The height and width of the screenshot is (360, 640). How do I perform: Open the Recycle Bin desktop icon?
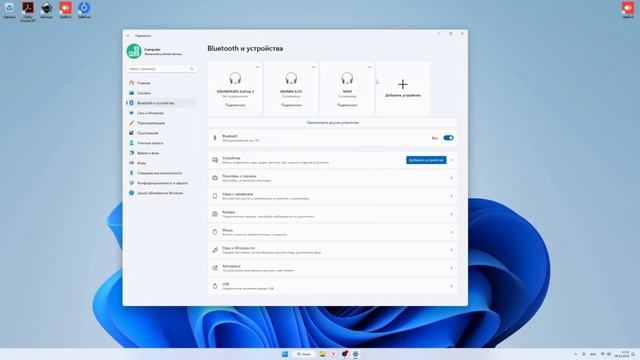click(x=9, y=10)
